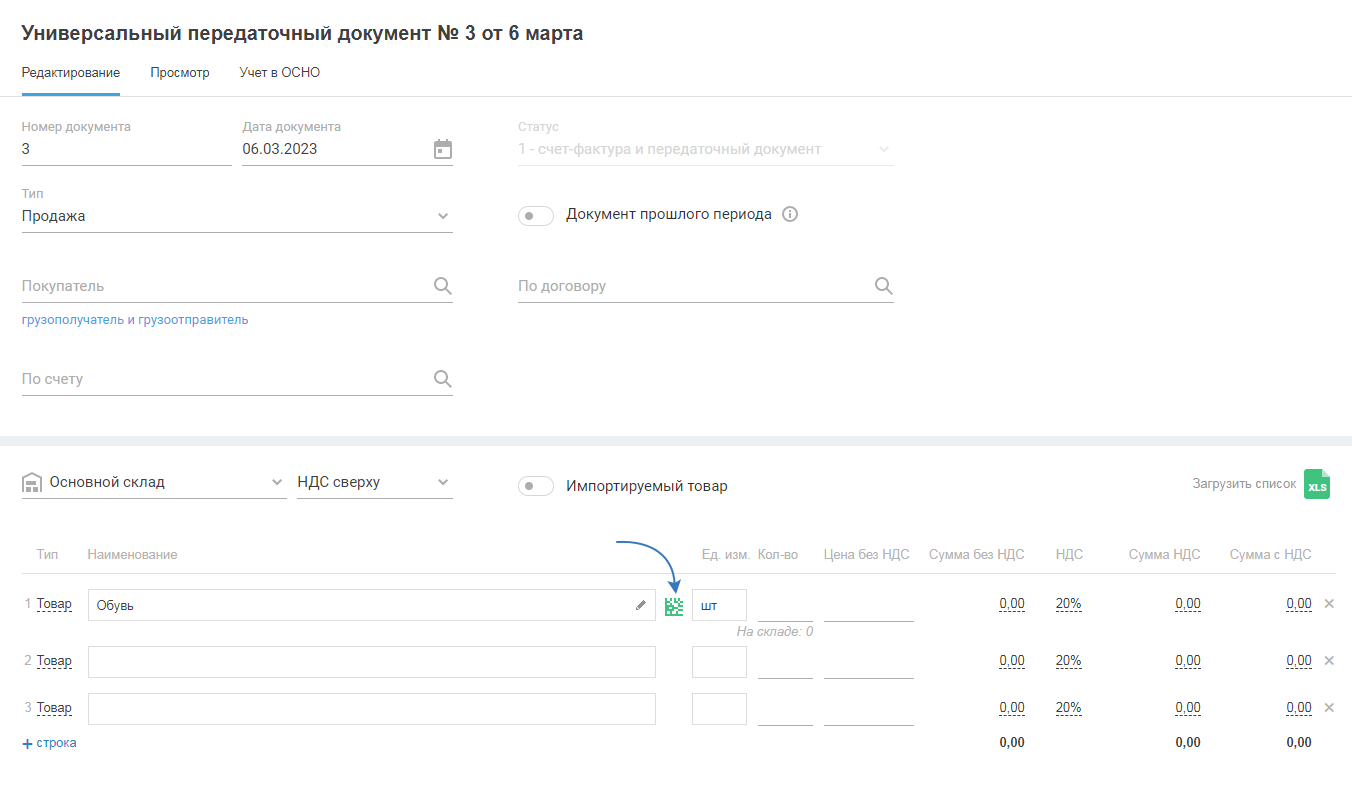Click the грузополучатель и грузоотправитель link

point(135,320)
